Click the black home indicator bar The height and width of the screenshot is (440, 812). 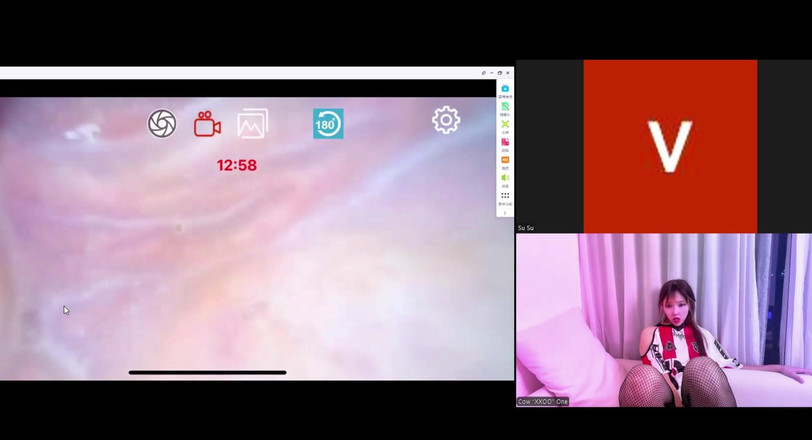point(207,372)
